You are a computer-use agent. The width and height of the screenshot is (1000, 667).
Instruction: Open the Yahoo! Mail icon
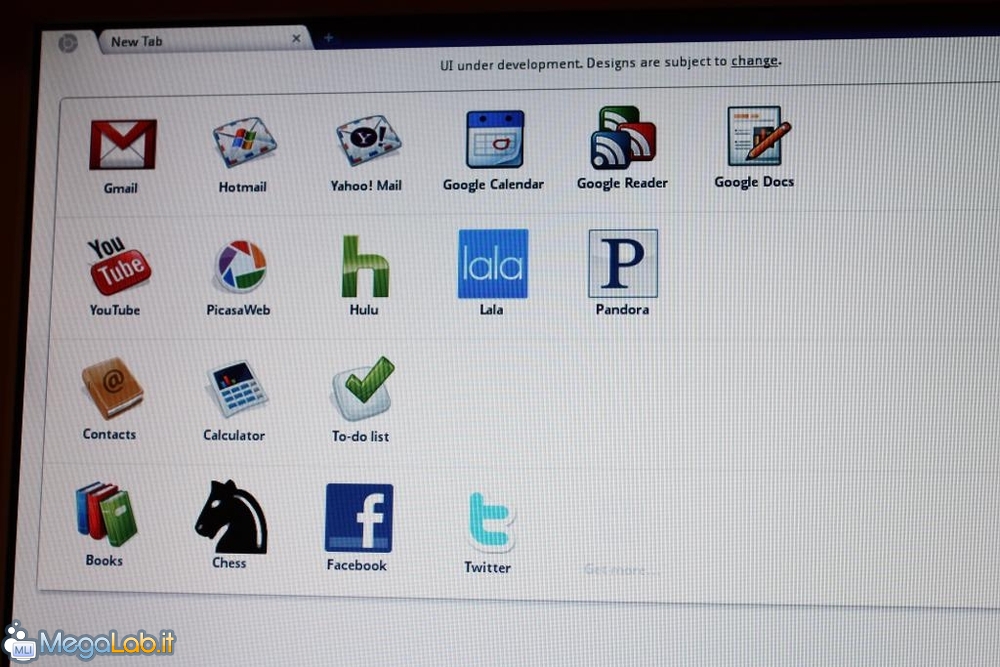click(x=369, y=140)
